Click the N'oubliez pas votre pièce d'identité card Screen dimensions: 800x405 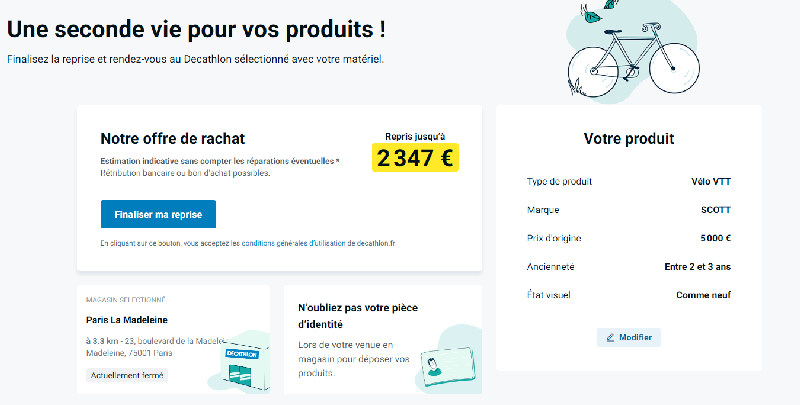coord(383,339)
